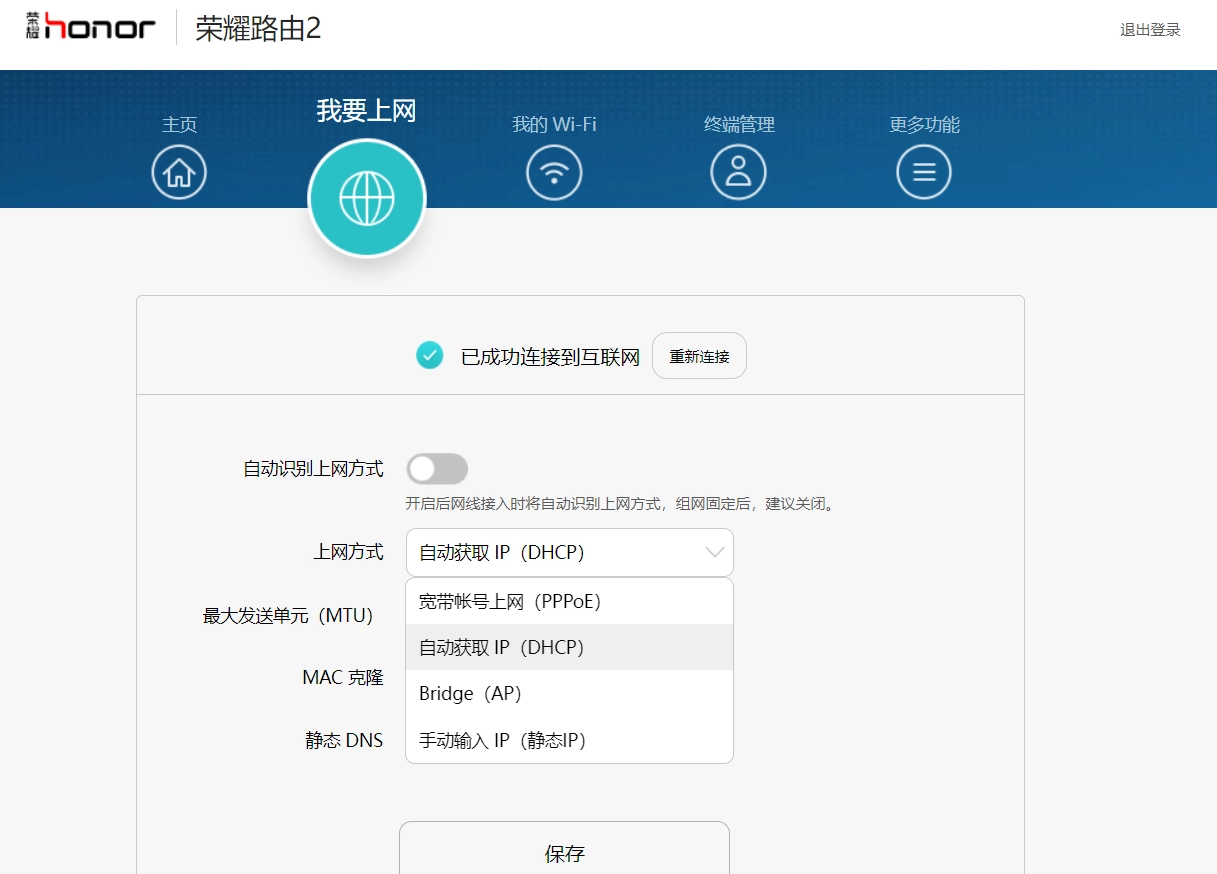Screen dimensions: 1217x874
Task: Select Bridge（AP）connection mode
Action: [470, 693]
